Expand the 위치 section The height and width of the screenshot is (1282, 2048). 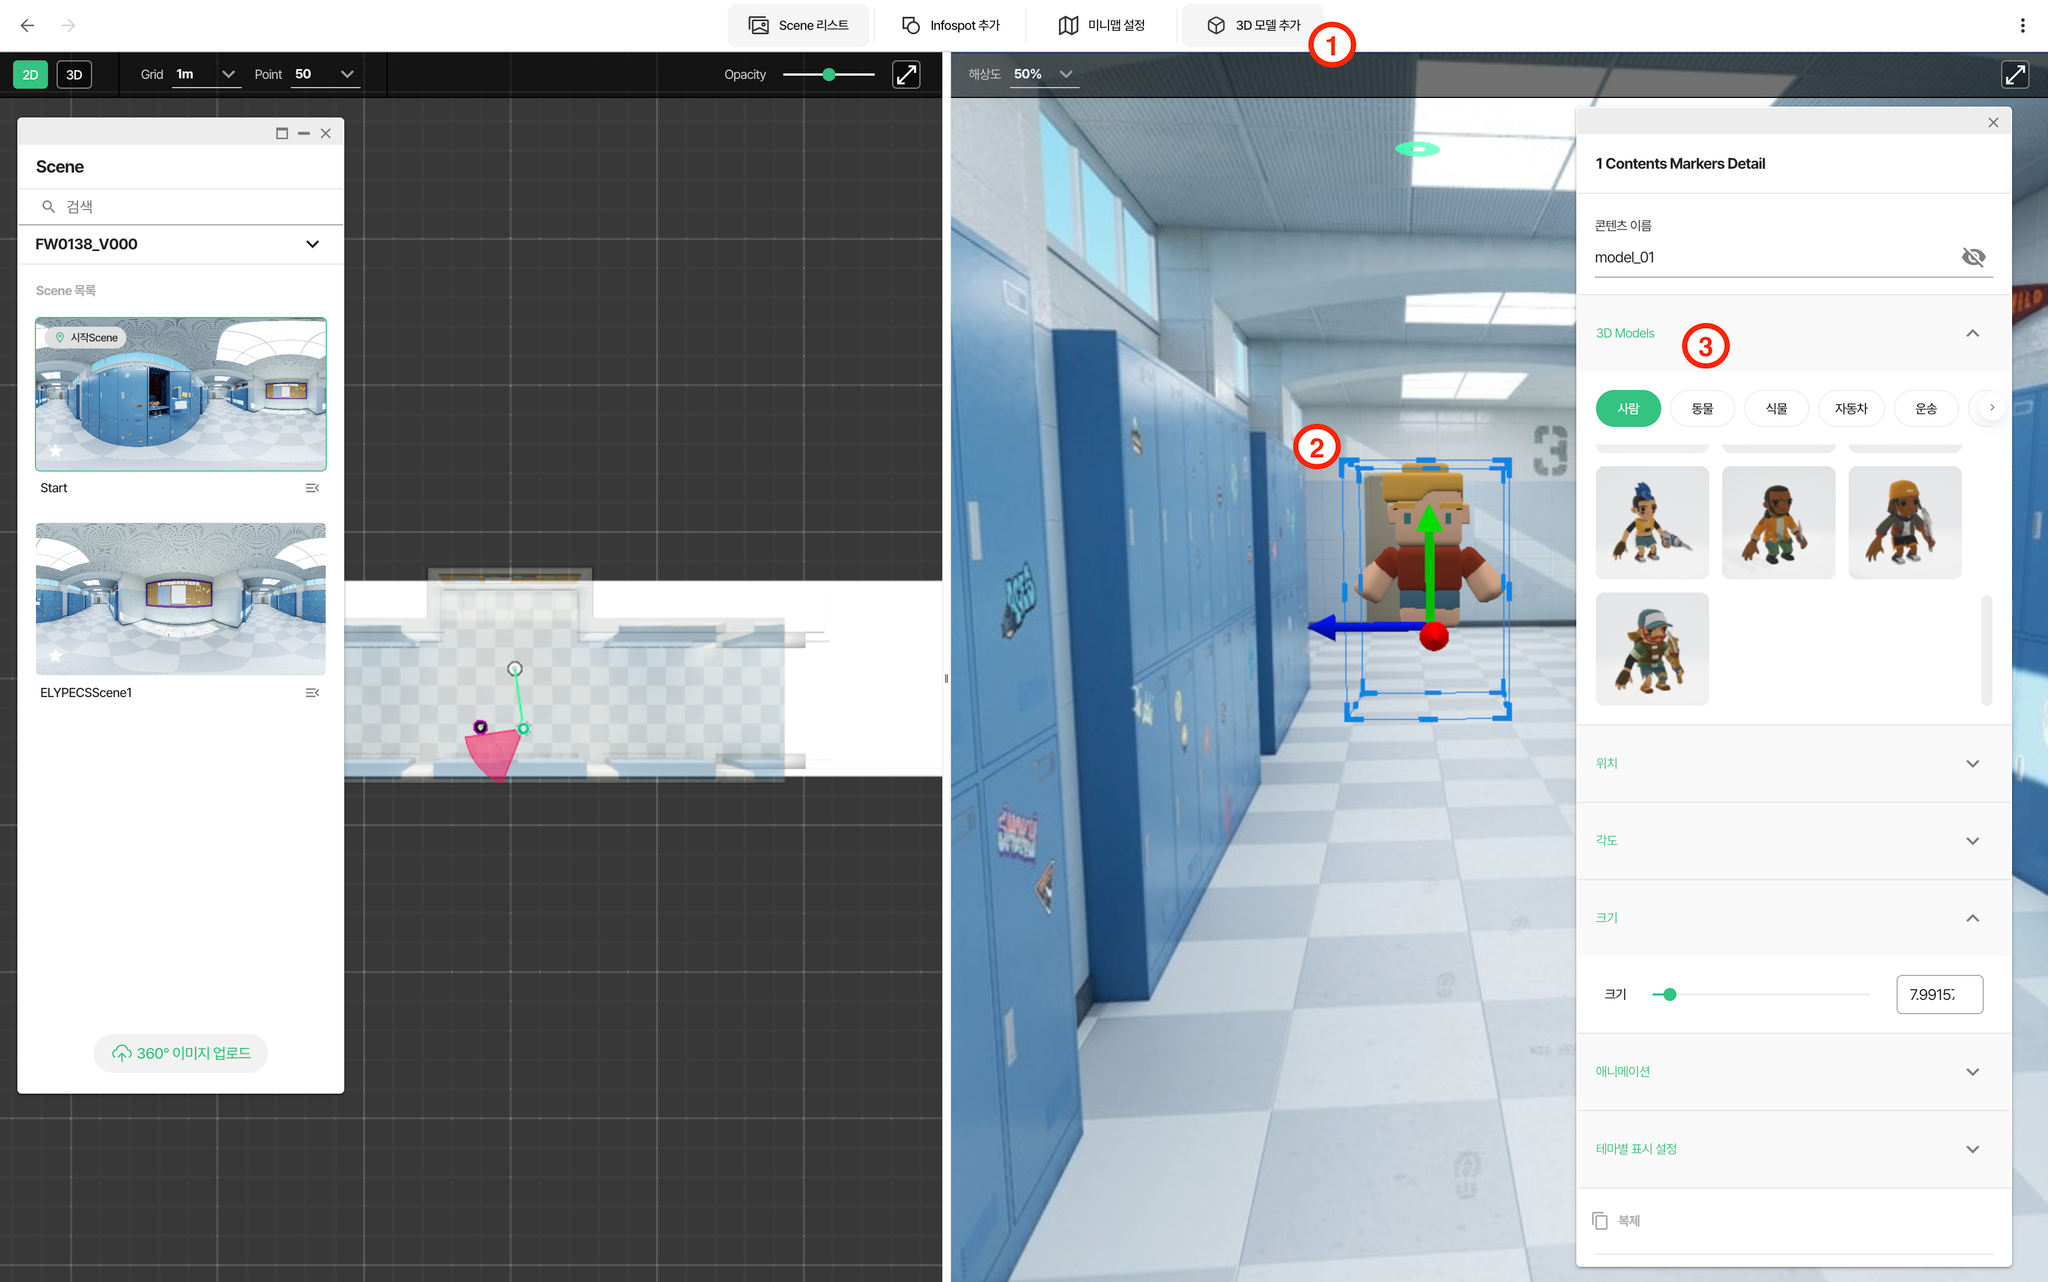1793,763
